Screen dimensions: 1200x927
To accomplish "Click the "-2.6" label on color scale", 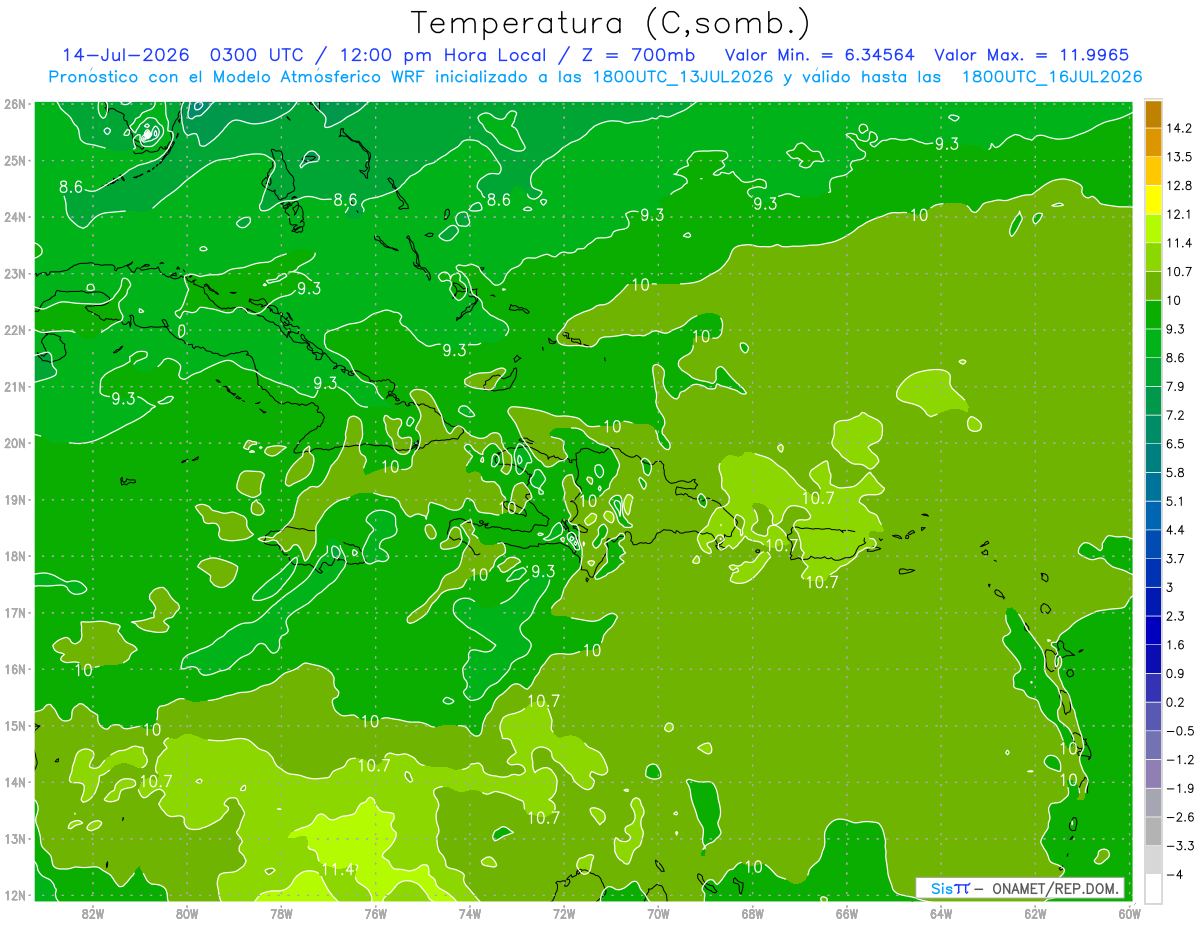I will coord(1182,817).
